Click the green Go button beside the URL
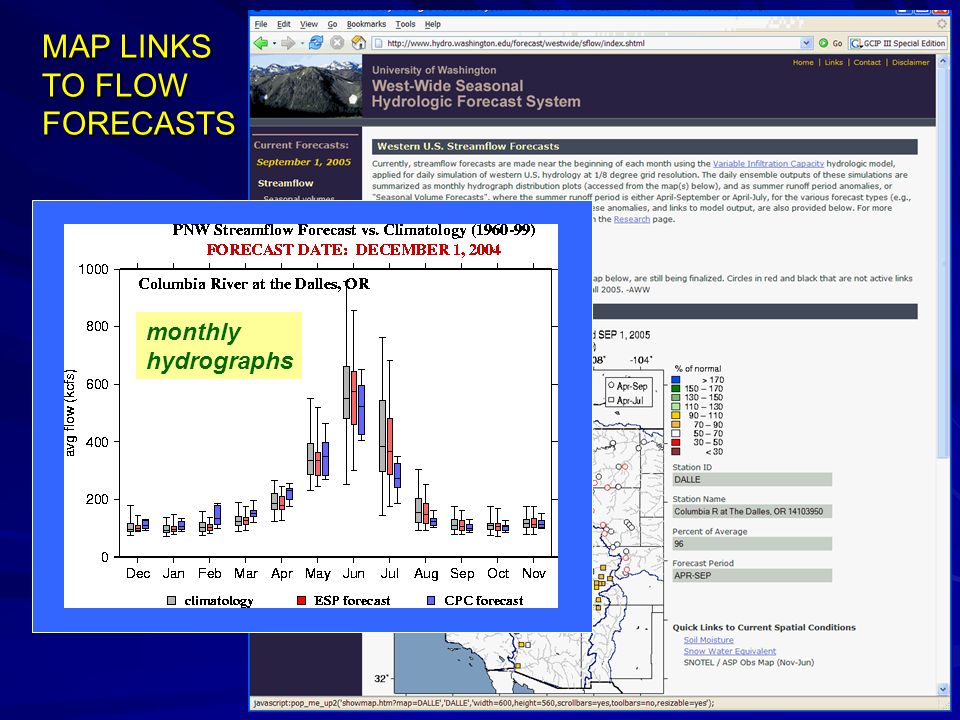The image size is (960, 720). tap(831, 43)
